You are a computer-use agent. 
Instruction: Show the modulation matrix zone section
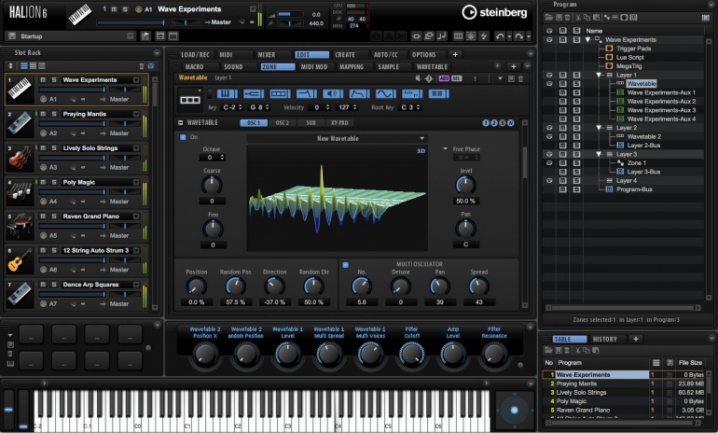[439, 94]
